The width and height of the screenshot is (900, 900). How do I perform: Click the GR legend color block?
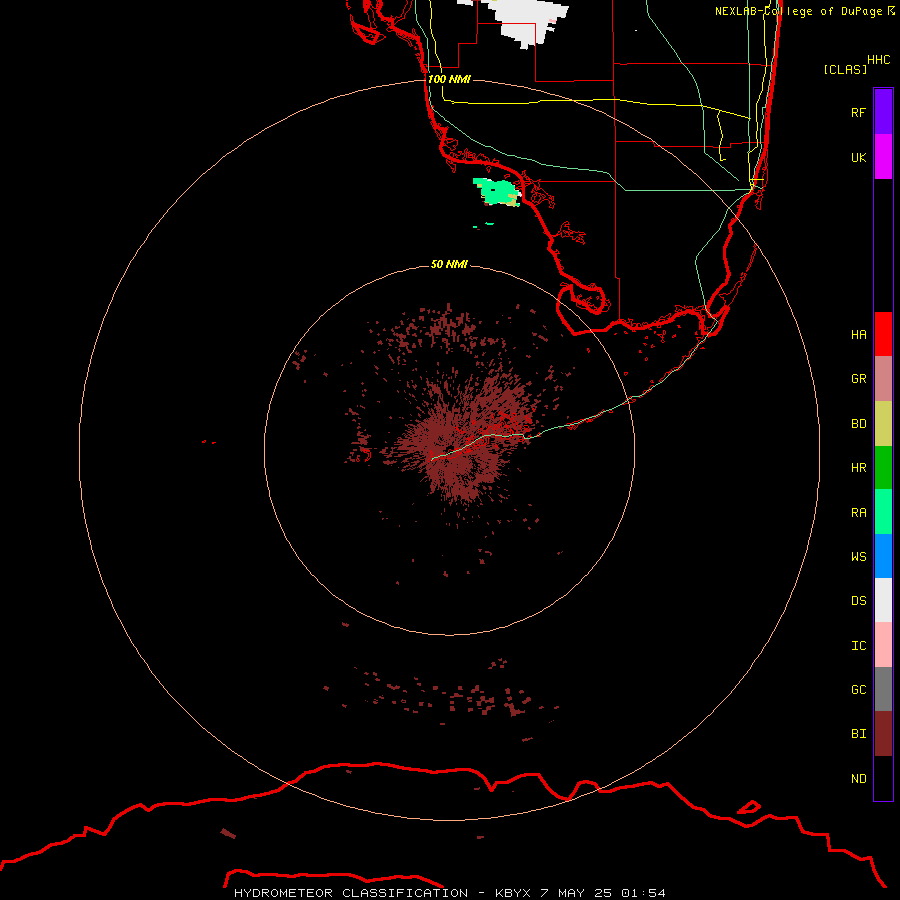pyautogui.click(x=883, y=379)
